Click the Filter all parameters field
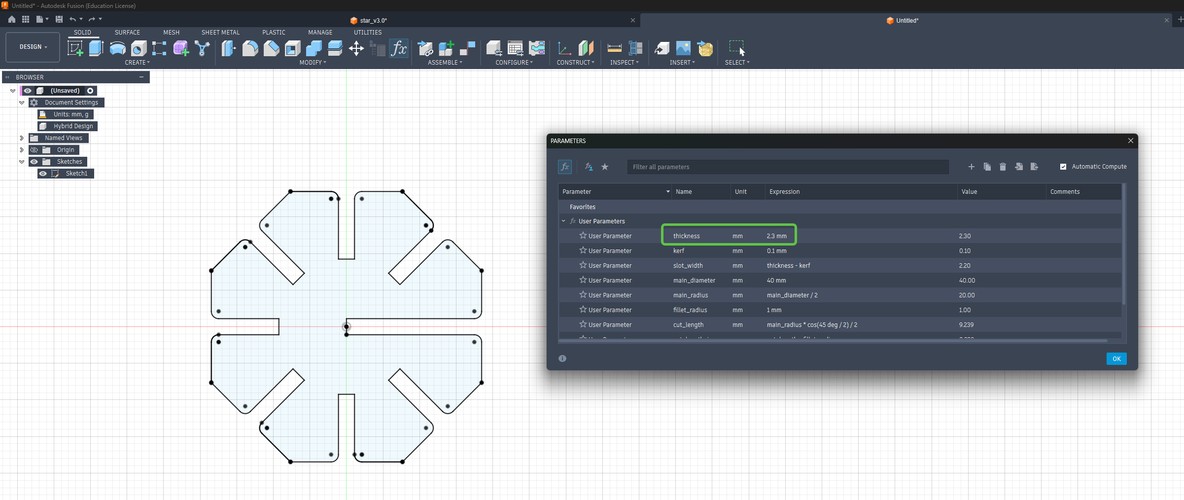This screenshot has width=1184, height=500. (788, 167)
